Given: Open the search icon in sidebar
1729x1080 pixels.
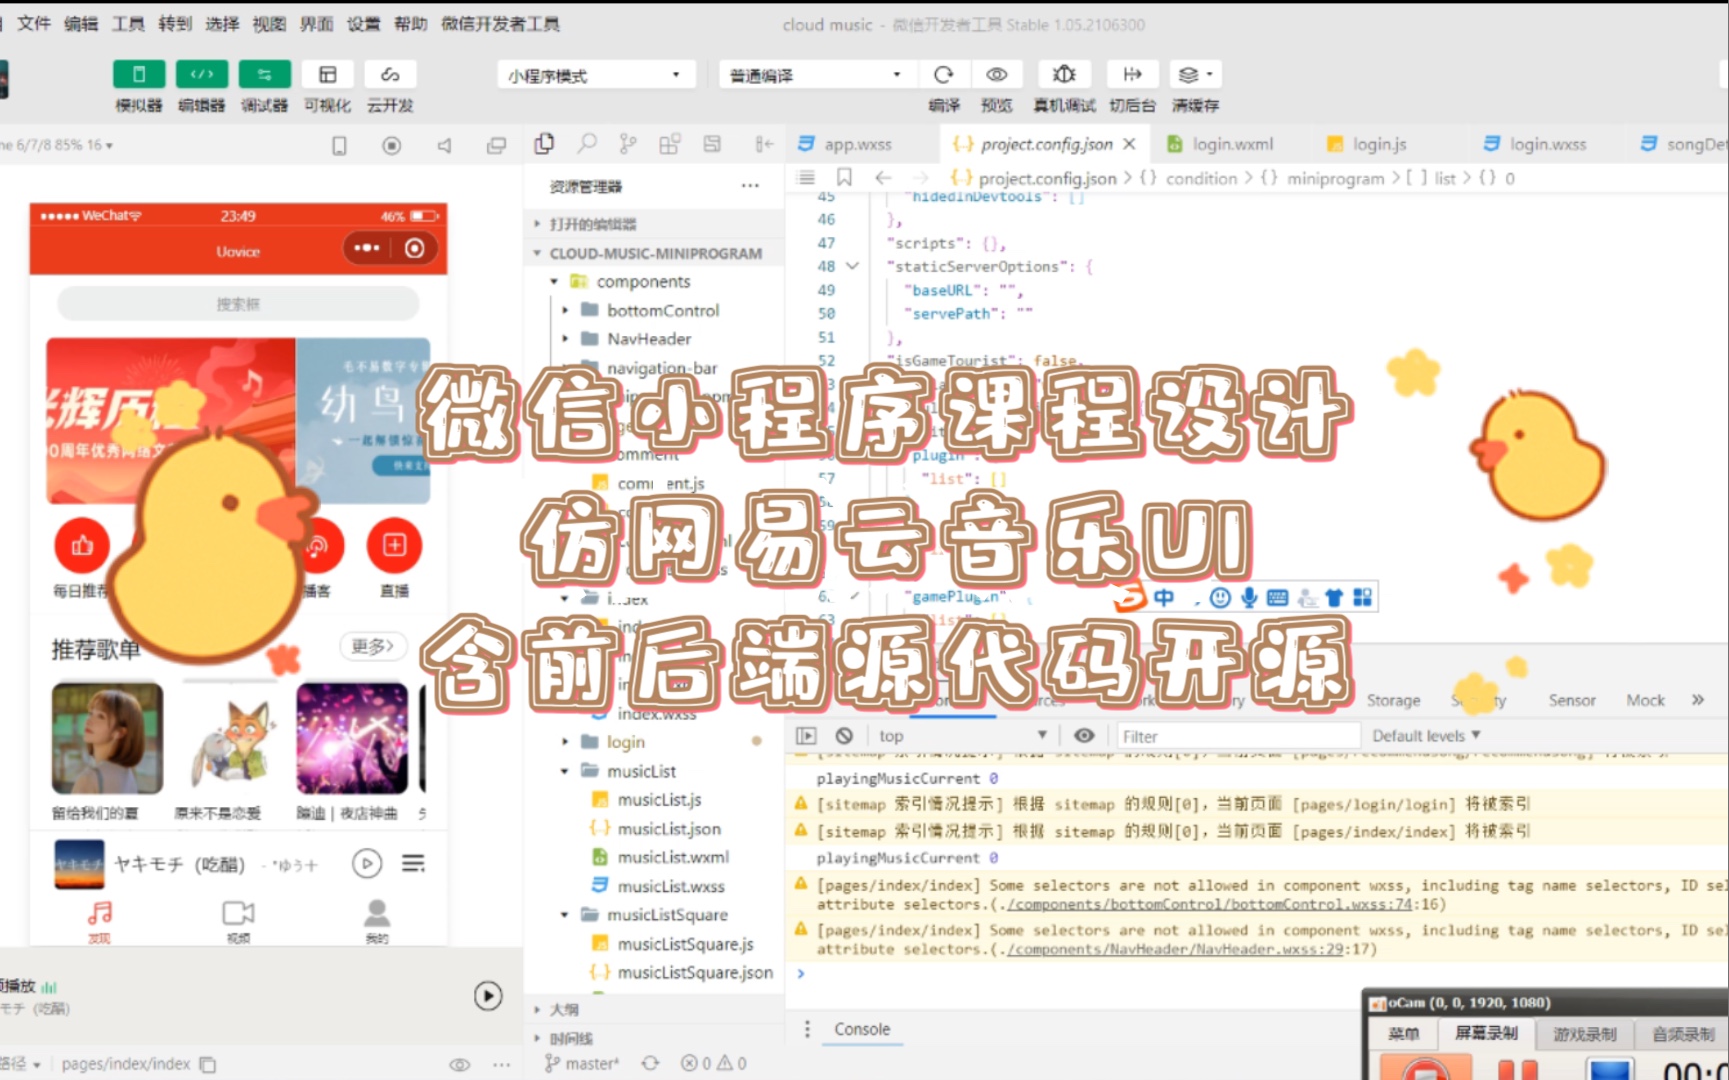Looking at the screenshot, I should 587,144.
